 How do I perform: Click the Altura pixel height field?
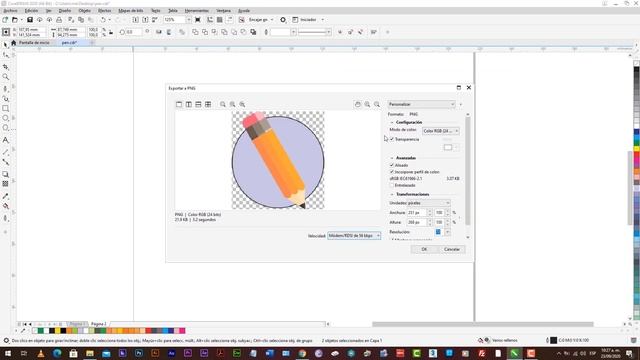(416, 222)
